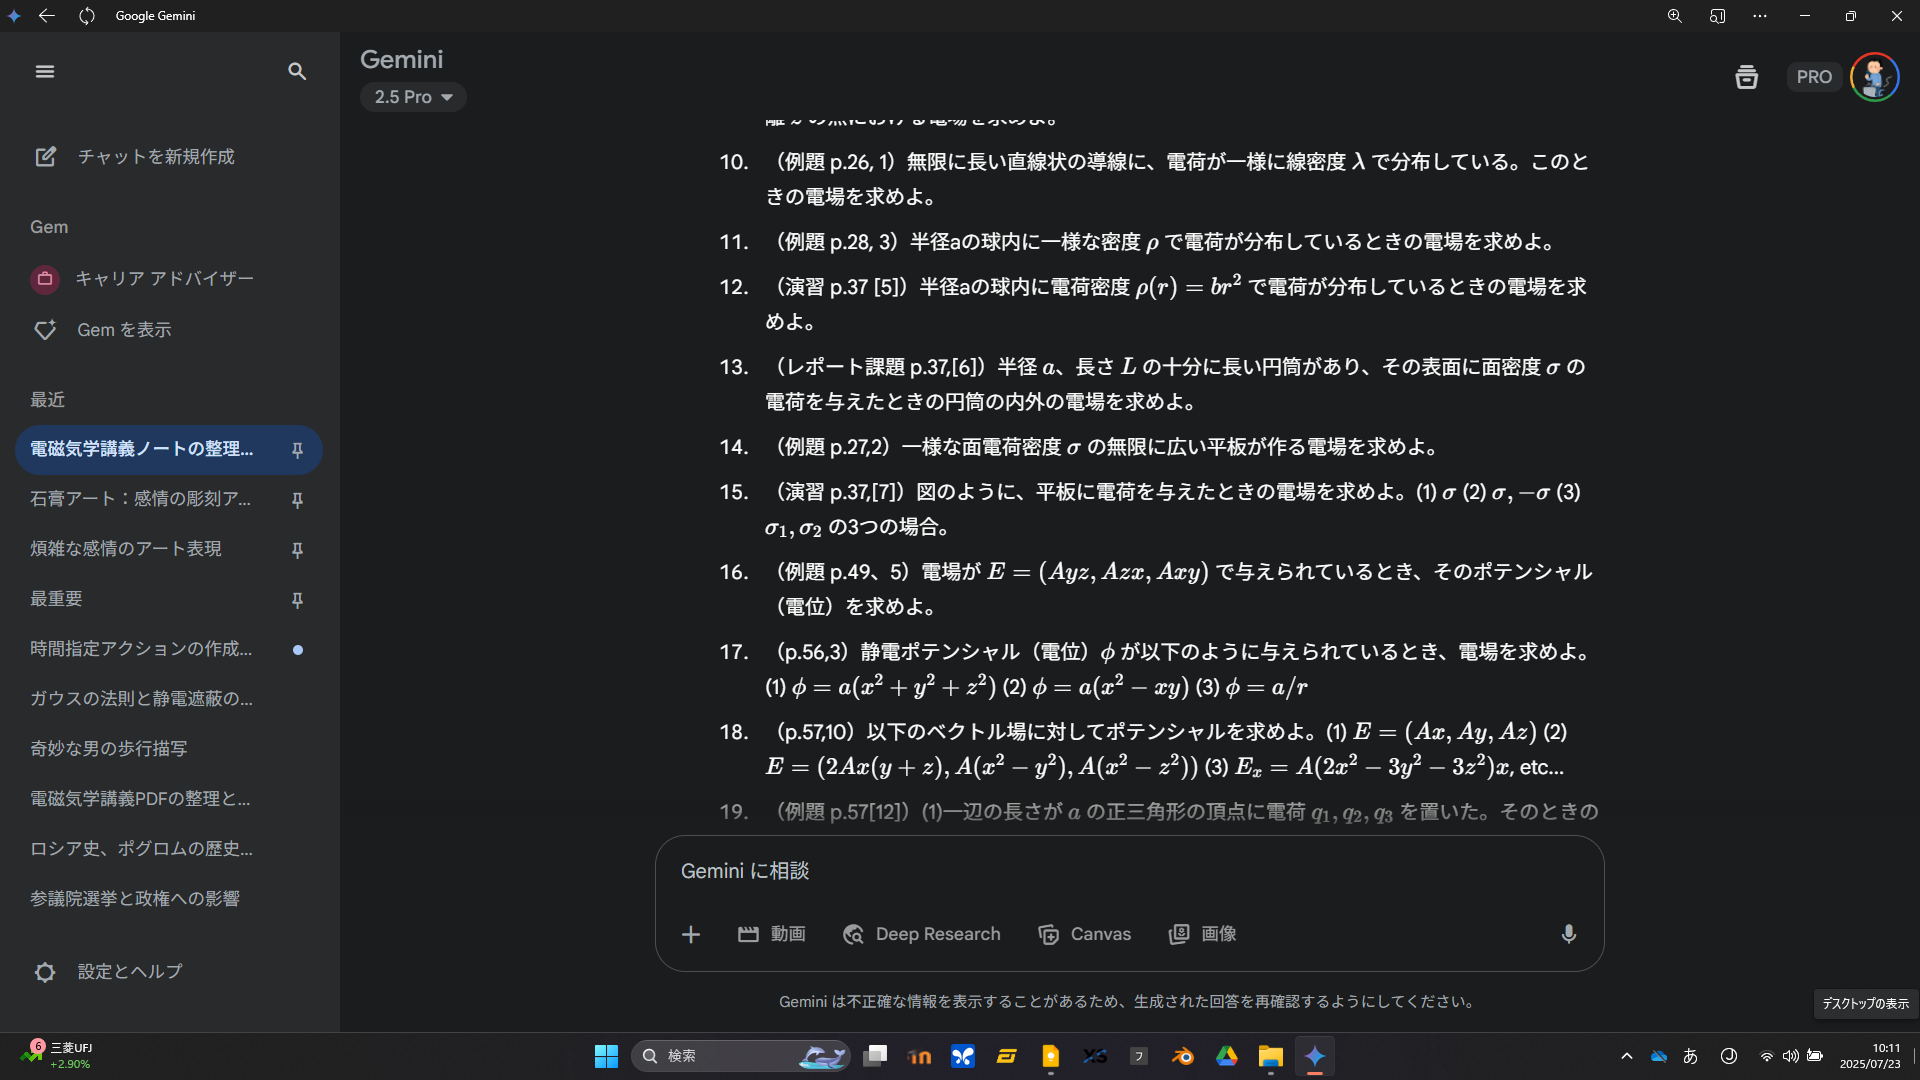Click the plus attach file icon
This screenshot has height=1080, width=1920.
pos(691,934)
